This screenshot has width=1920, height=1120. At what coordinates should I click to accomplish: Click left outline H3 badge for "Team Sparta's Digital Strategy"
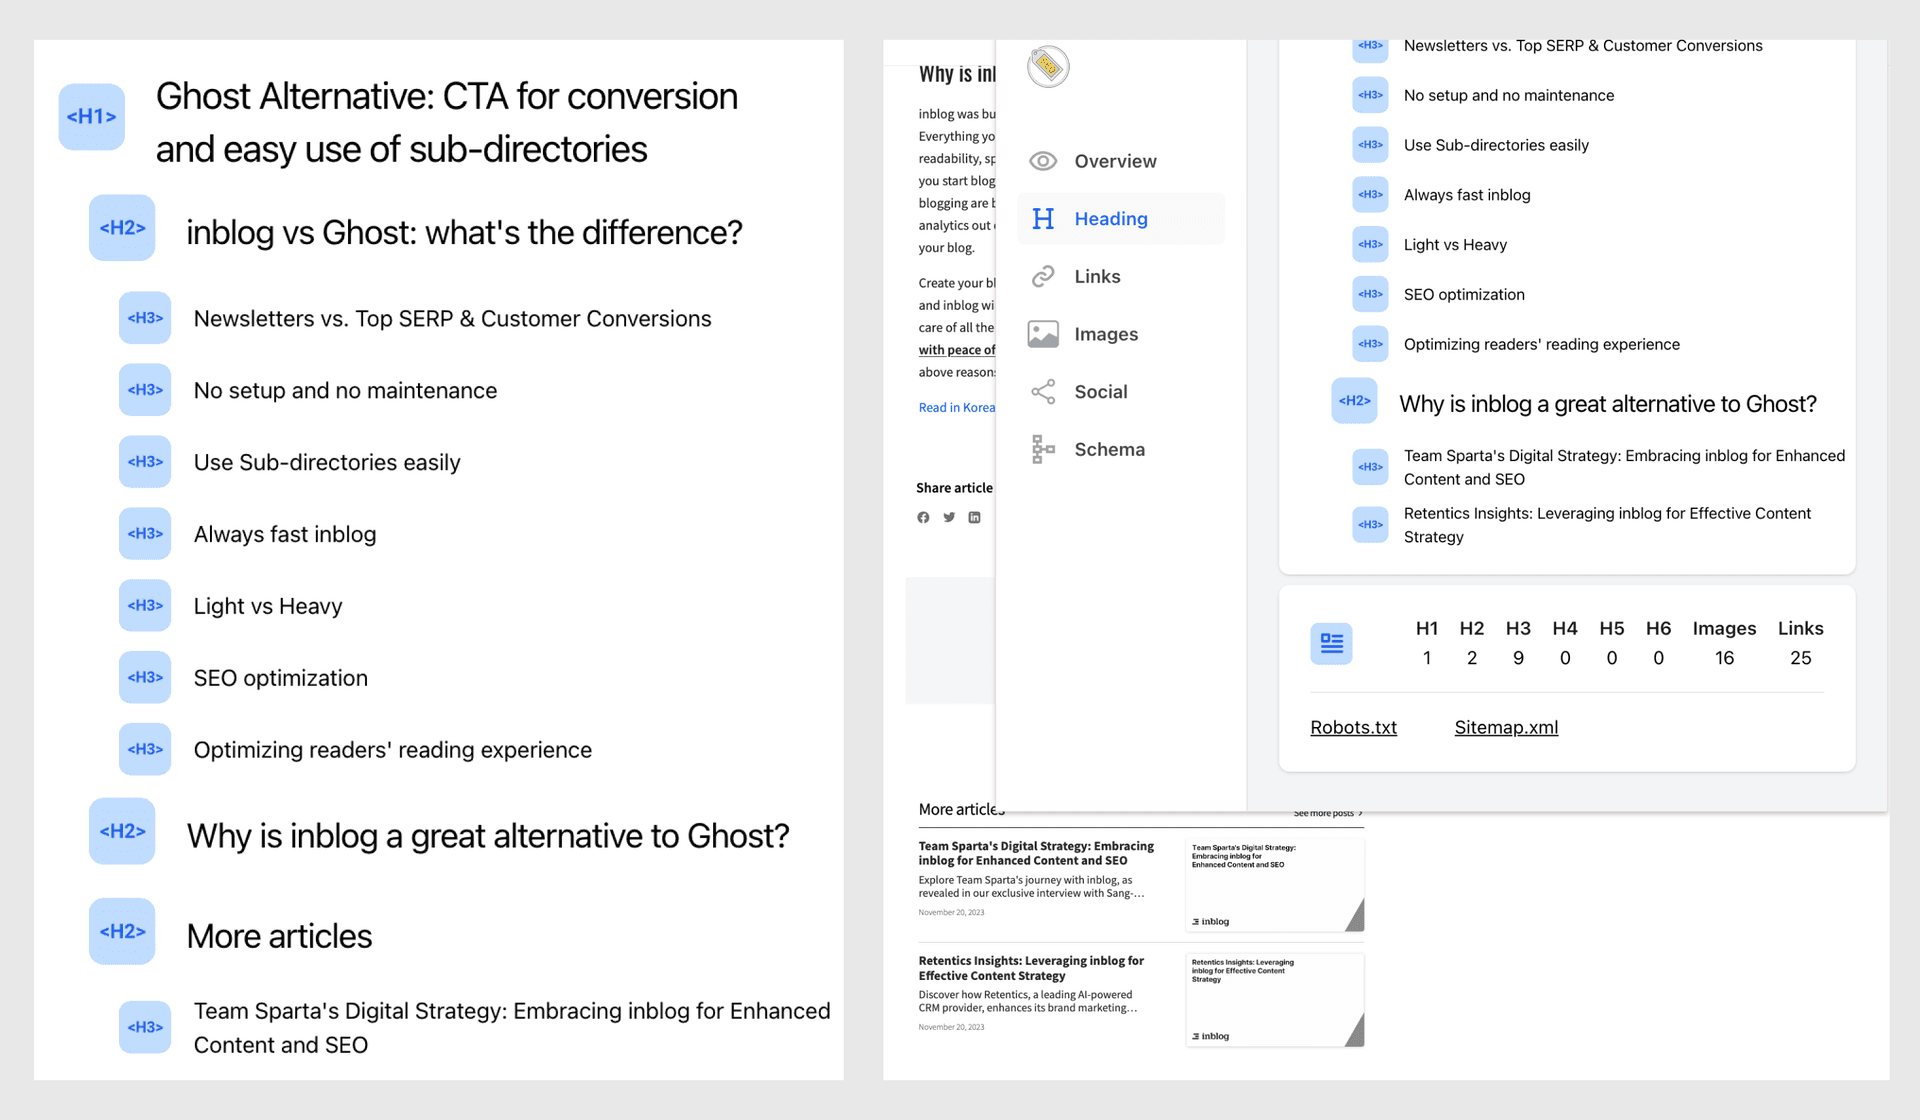(x=145, y=1028)
